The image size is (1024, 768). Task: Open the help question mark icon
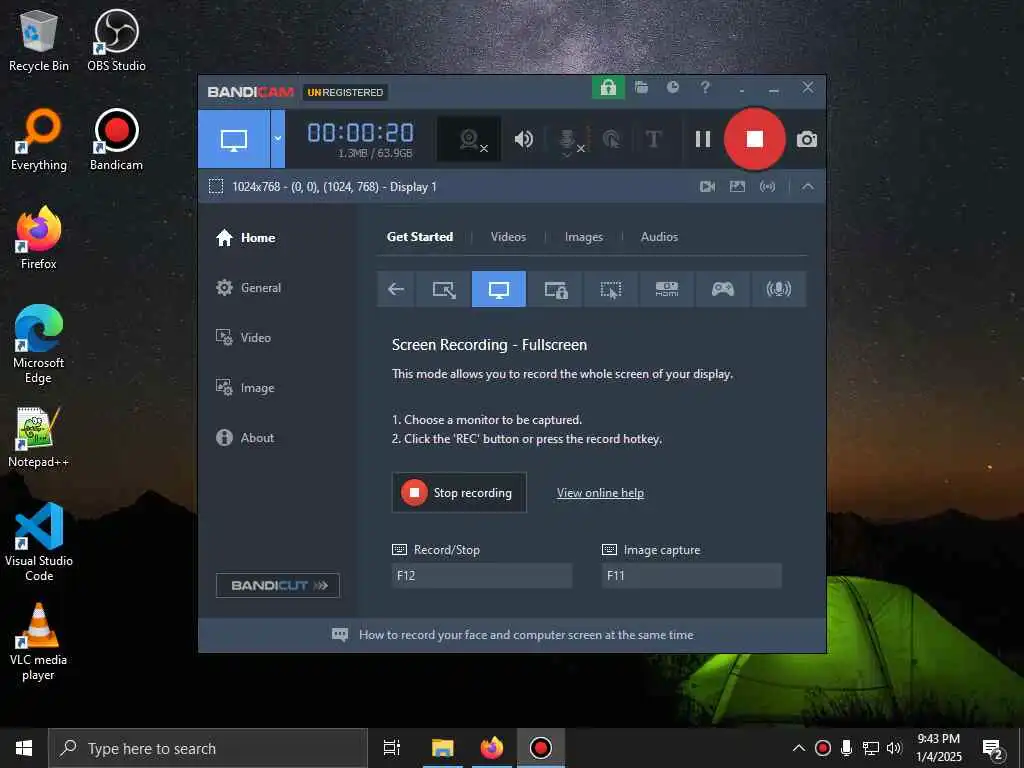click(705, 88)
